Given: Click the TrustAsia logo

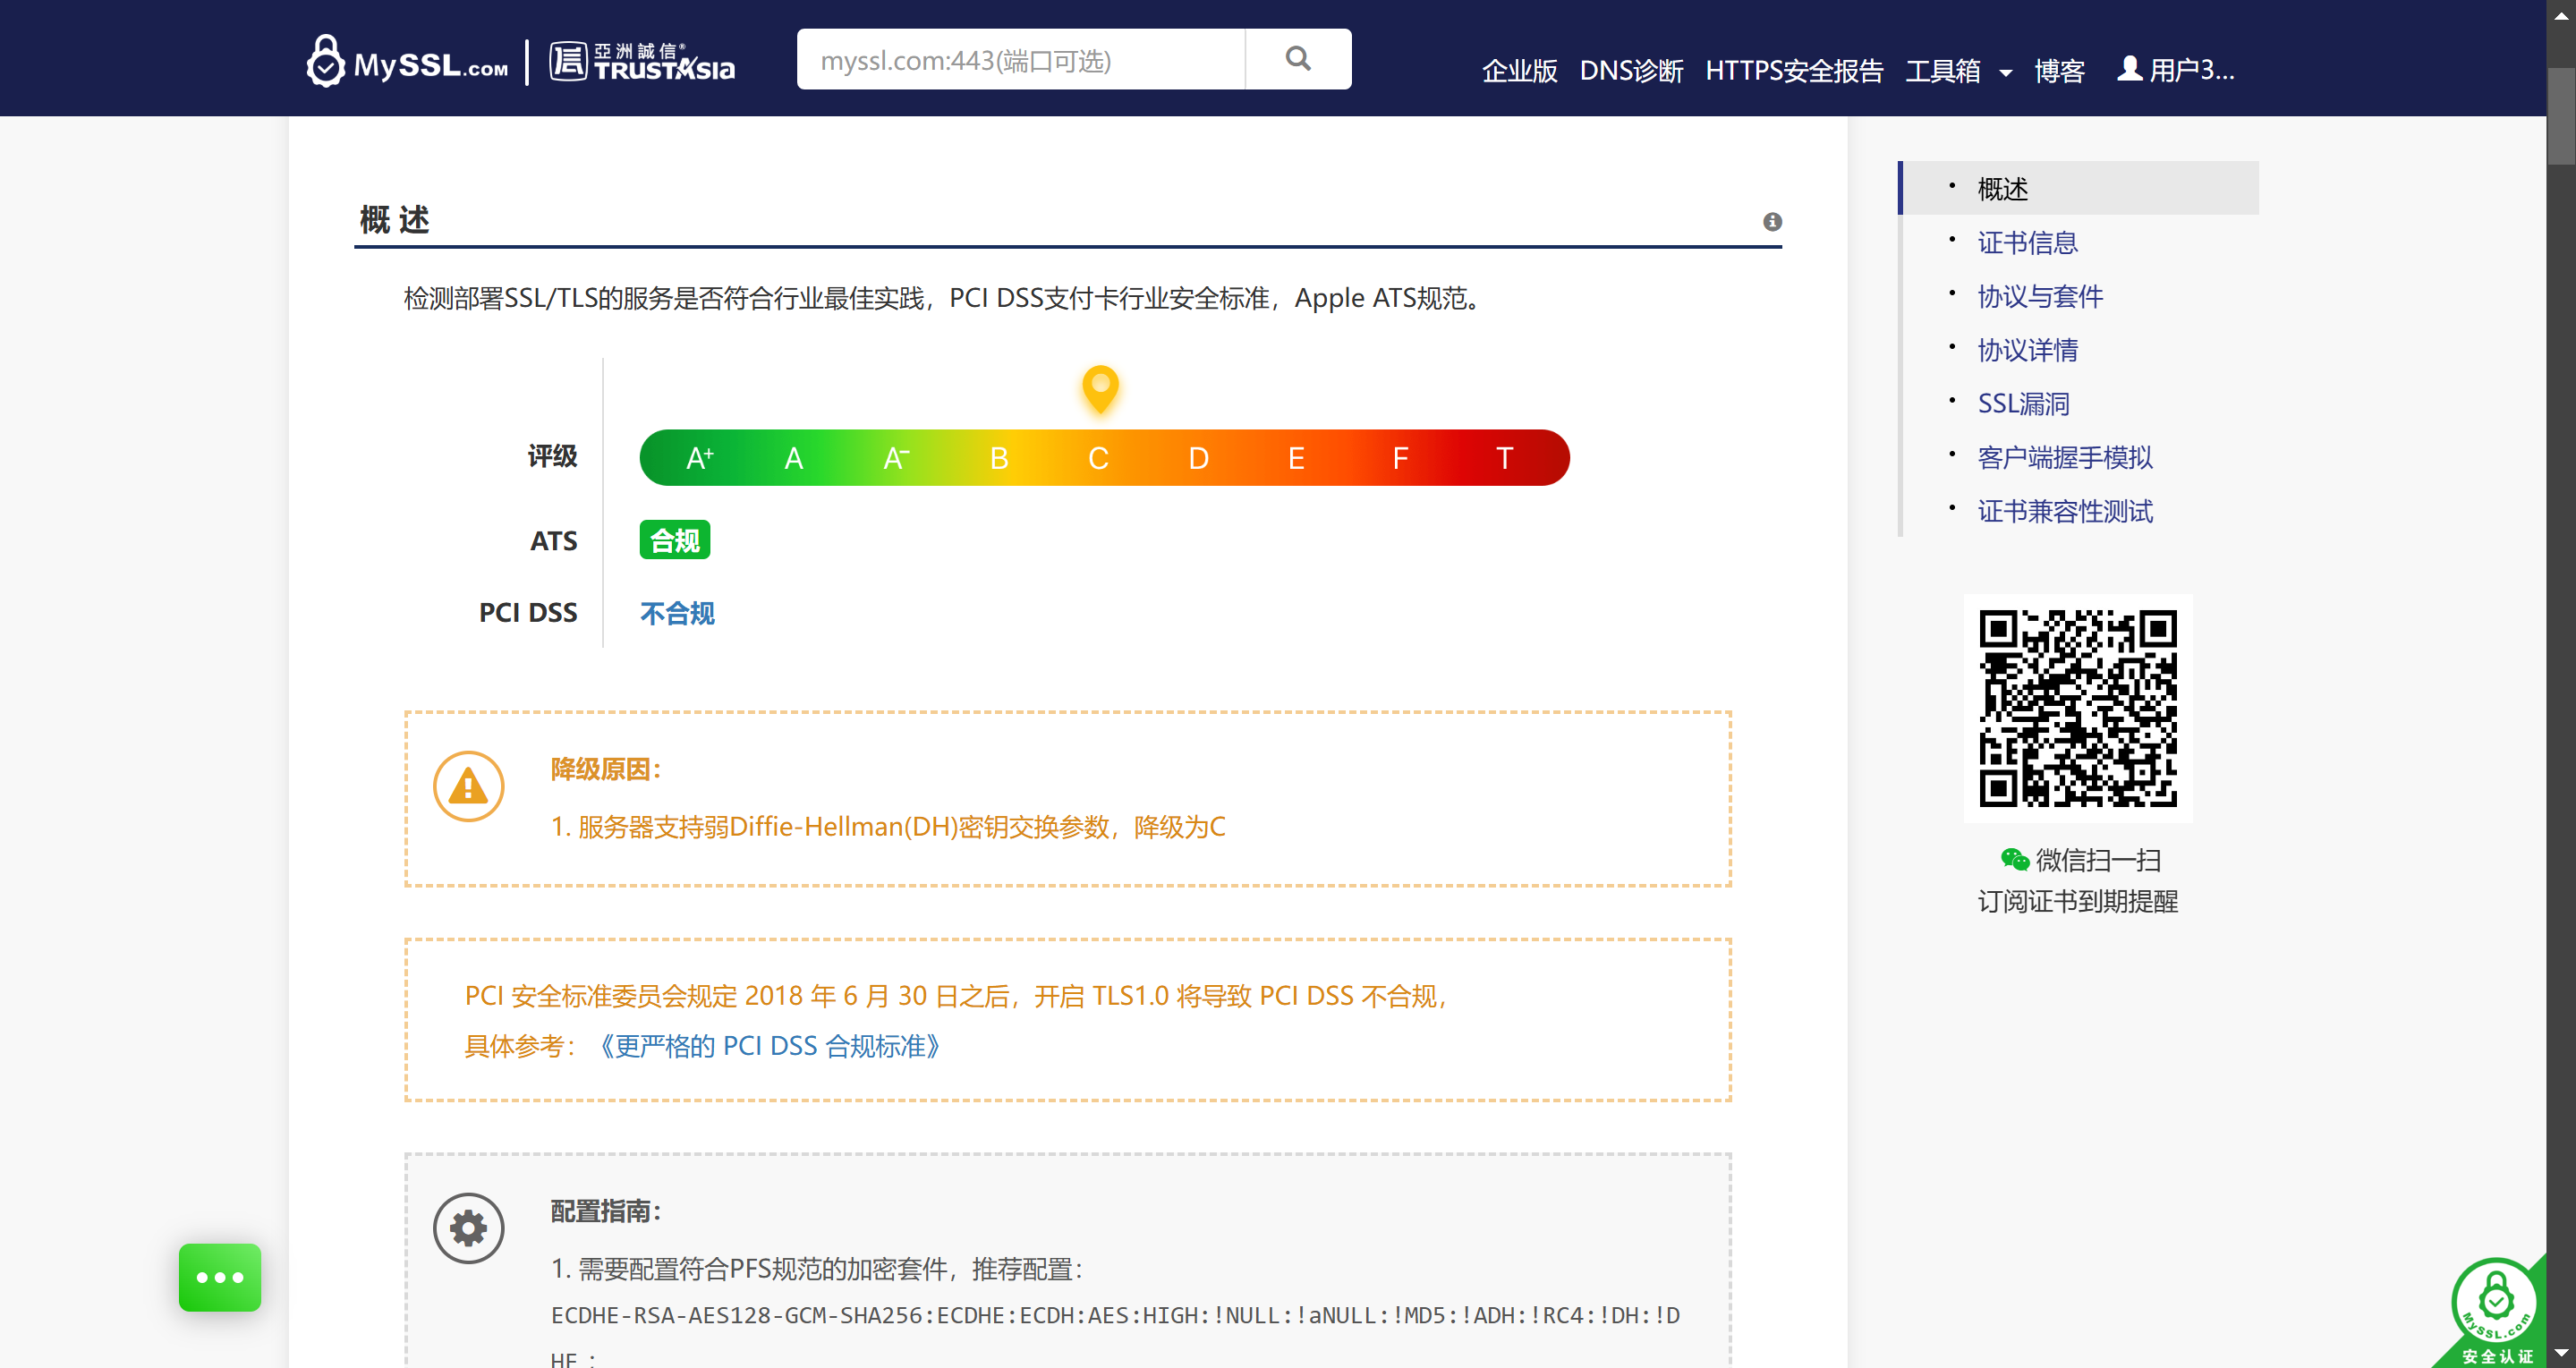Looking at the screenshot, I should (x=641, y=62).
